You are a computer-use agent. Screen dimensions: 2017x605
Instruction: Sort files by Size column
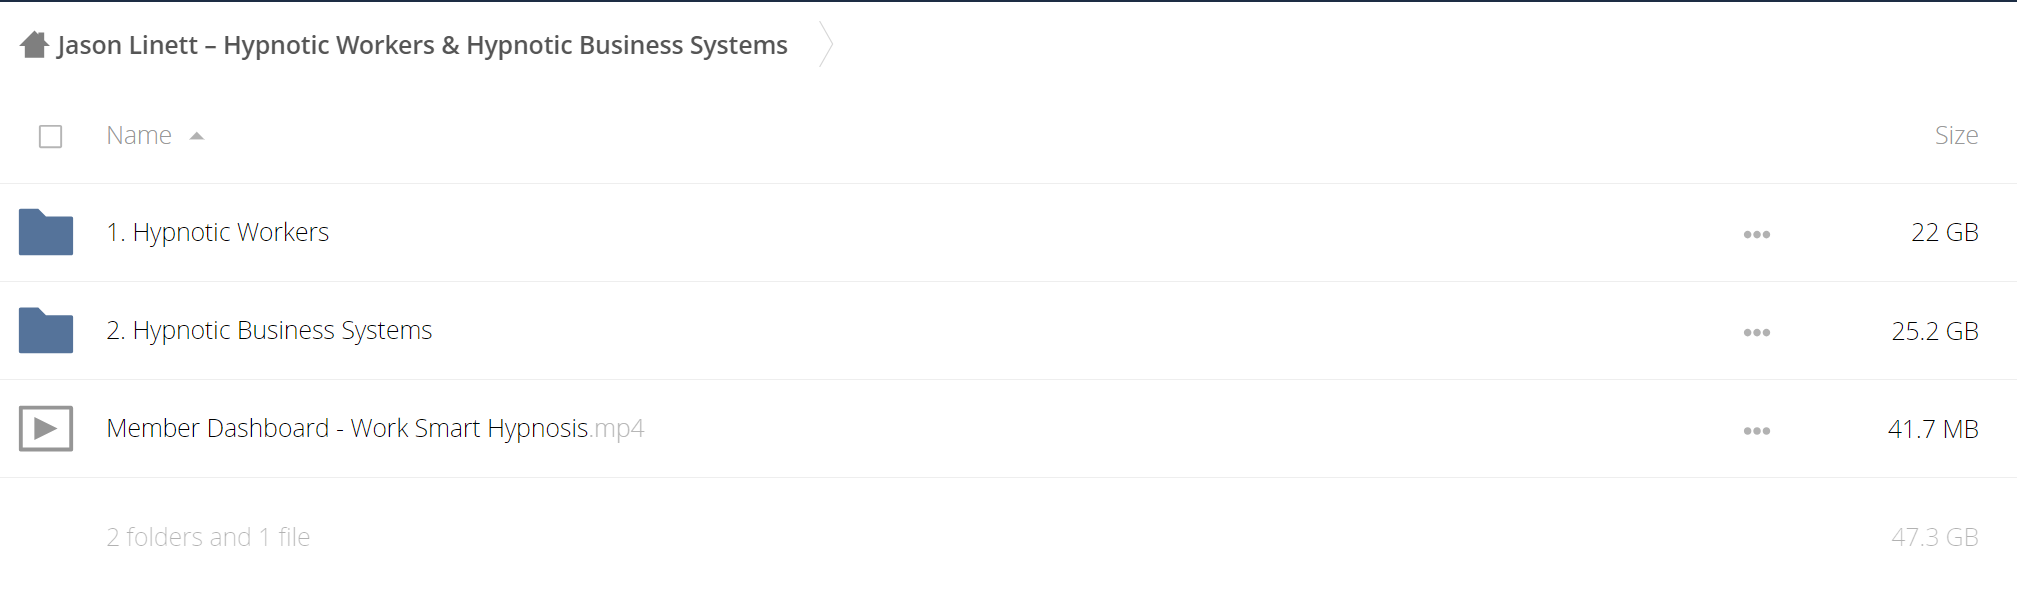pyautogui.click(x=1956, y=135)
